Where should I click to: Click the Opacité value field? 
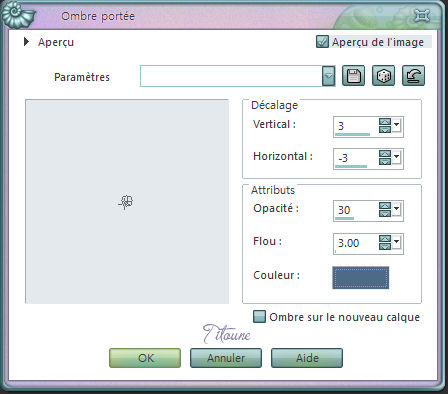pos(356,210)
